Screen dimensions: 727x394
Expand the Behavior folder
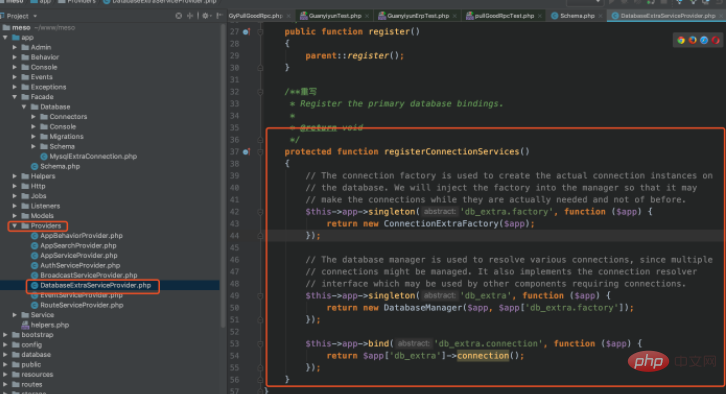(x=15, y=57)
